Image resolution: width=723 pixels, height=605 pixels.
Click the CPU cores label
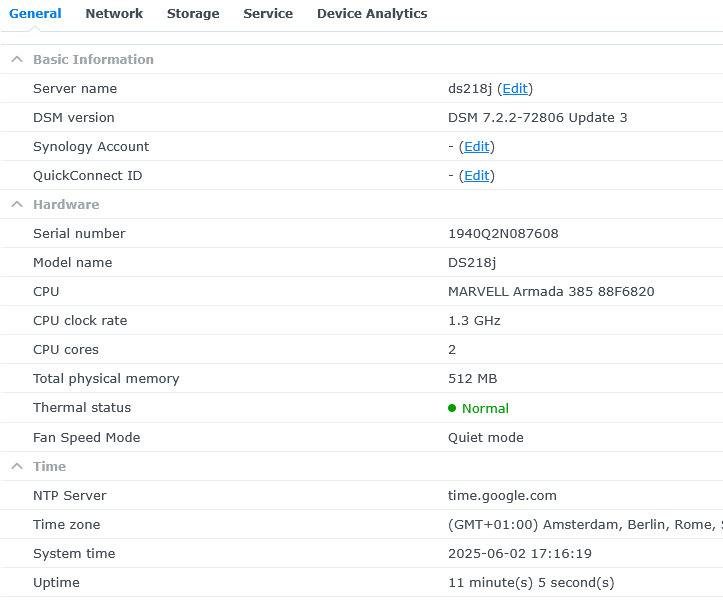pyautogui.click(x=66, y=350)
